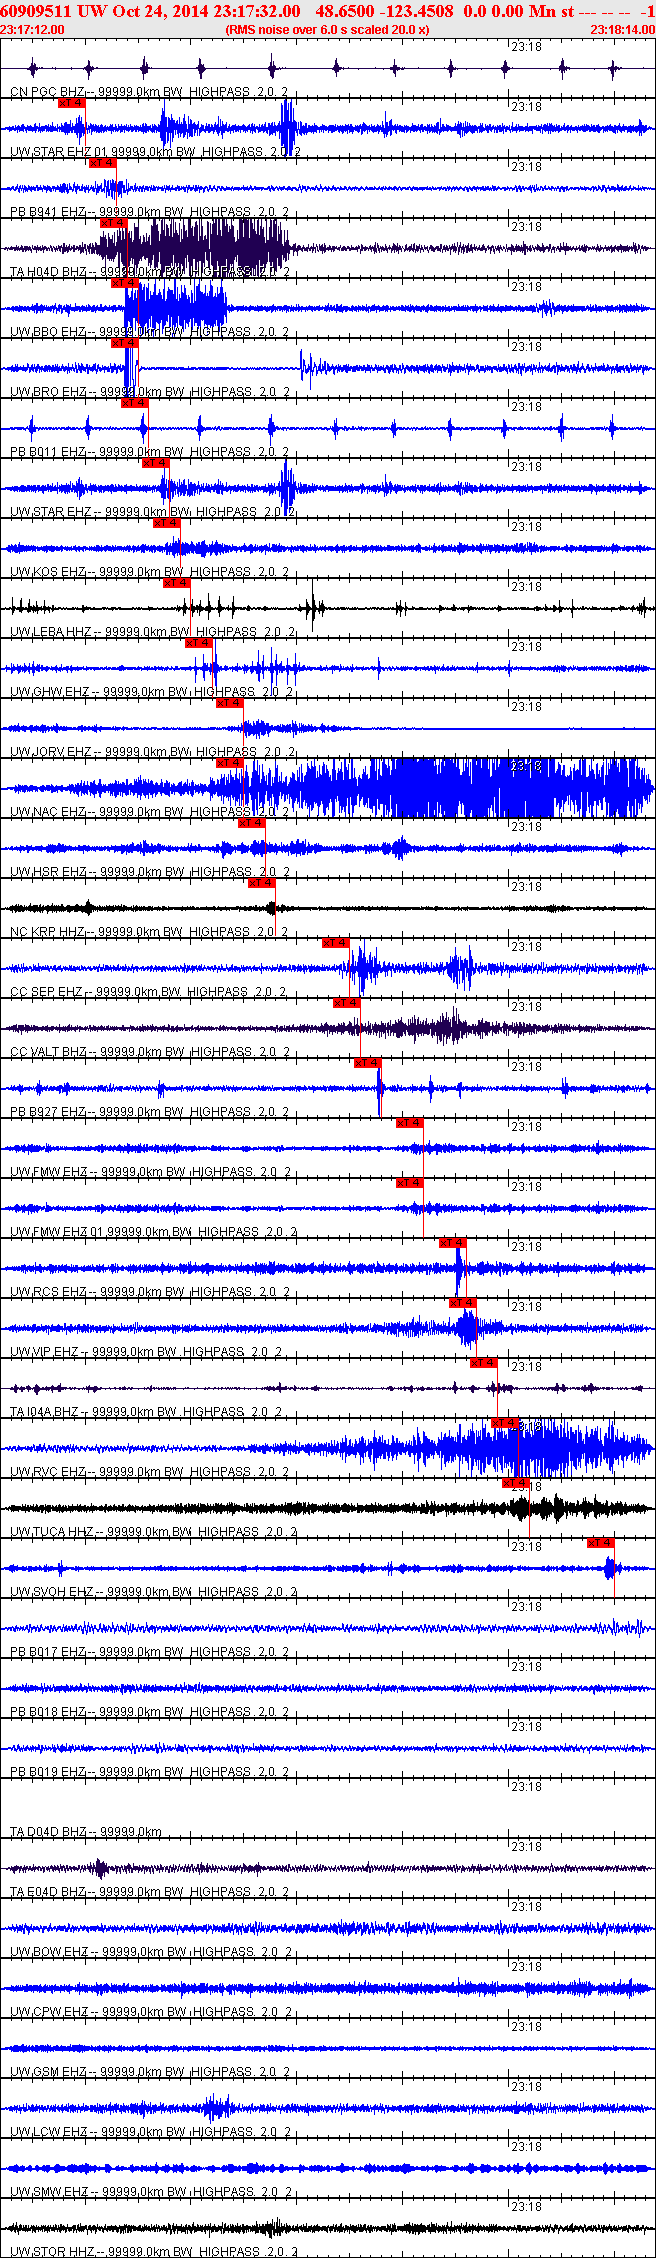The image size is (656, 2258).
Task: Select the TA E04D BHZ station label
Action: pos(150,1892)
